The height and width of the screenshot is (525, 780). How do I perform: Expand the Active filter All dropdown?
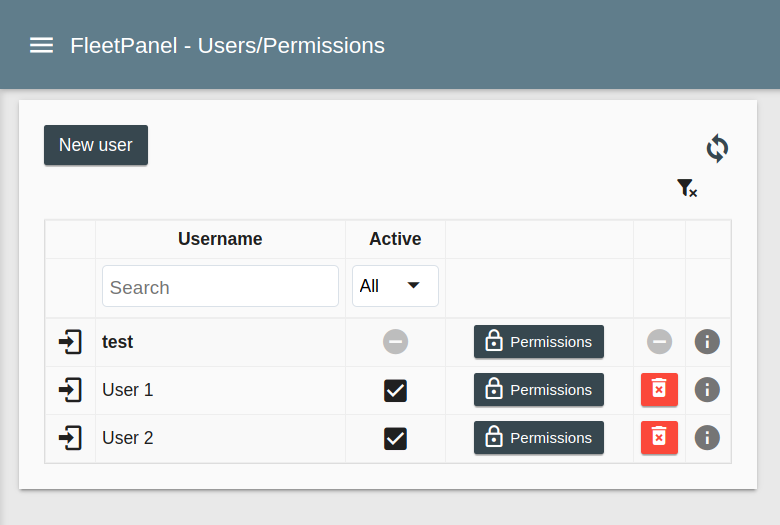pos(395,286)
